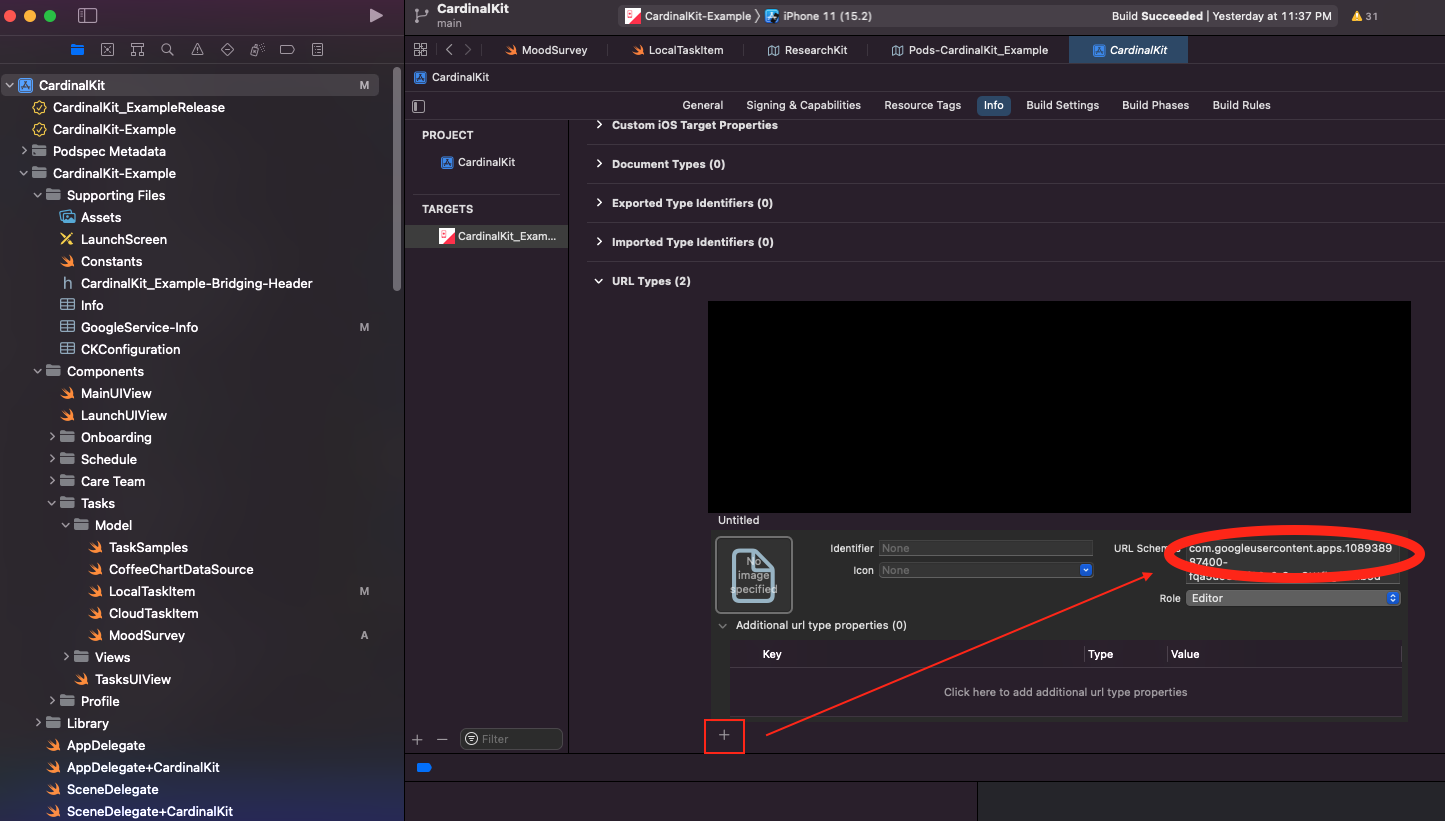Open the General settings tab
1445x821 pixels.
click(703, 105)
